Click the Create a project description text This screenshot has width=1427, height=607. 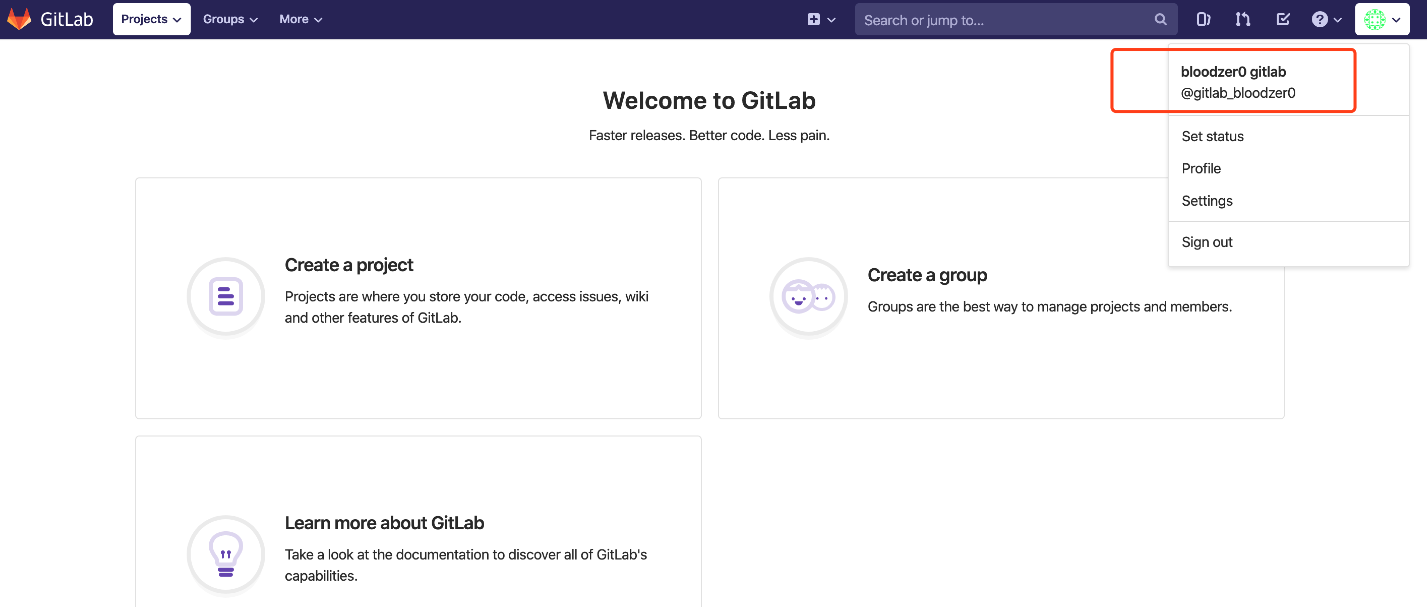(x=467, y=307)
